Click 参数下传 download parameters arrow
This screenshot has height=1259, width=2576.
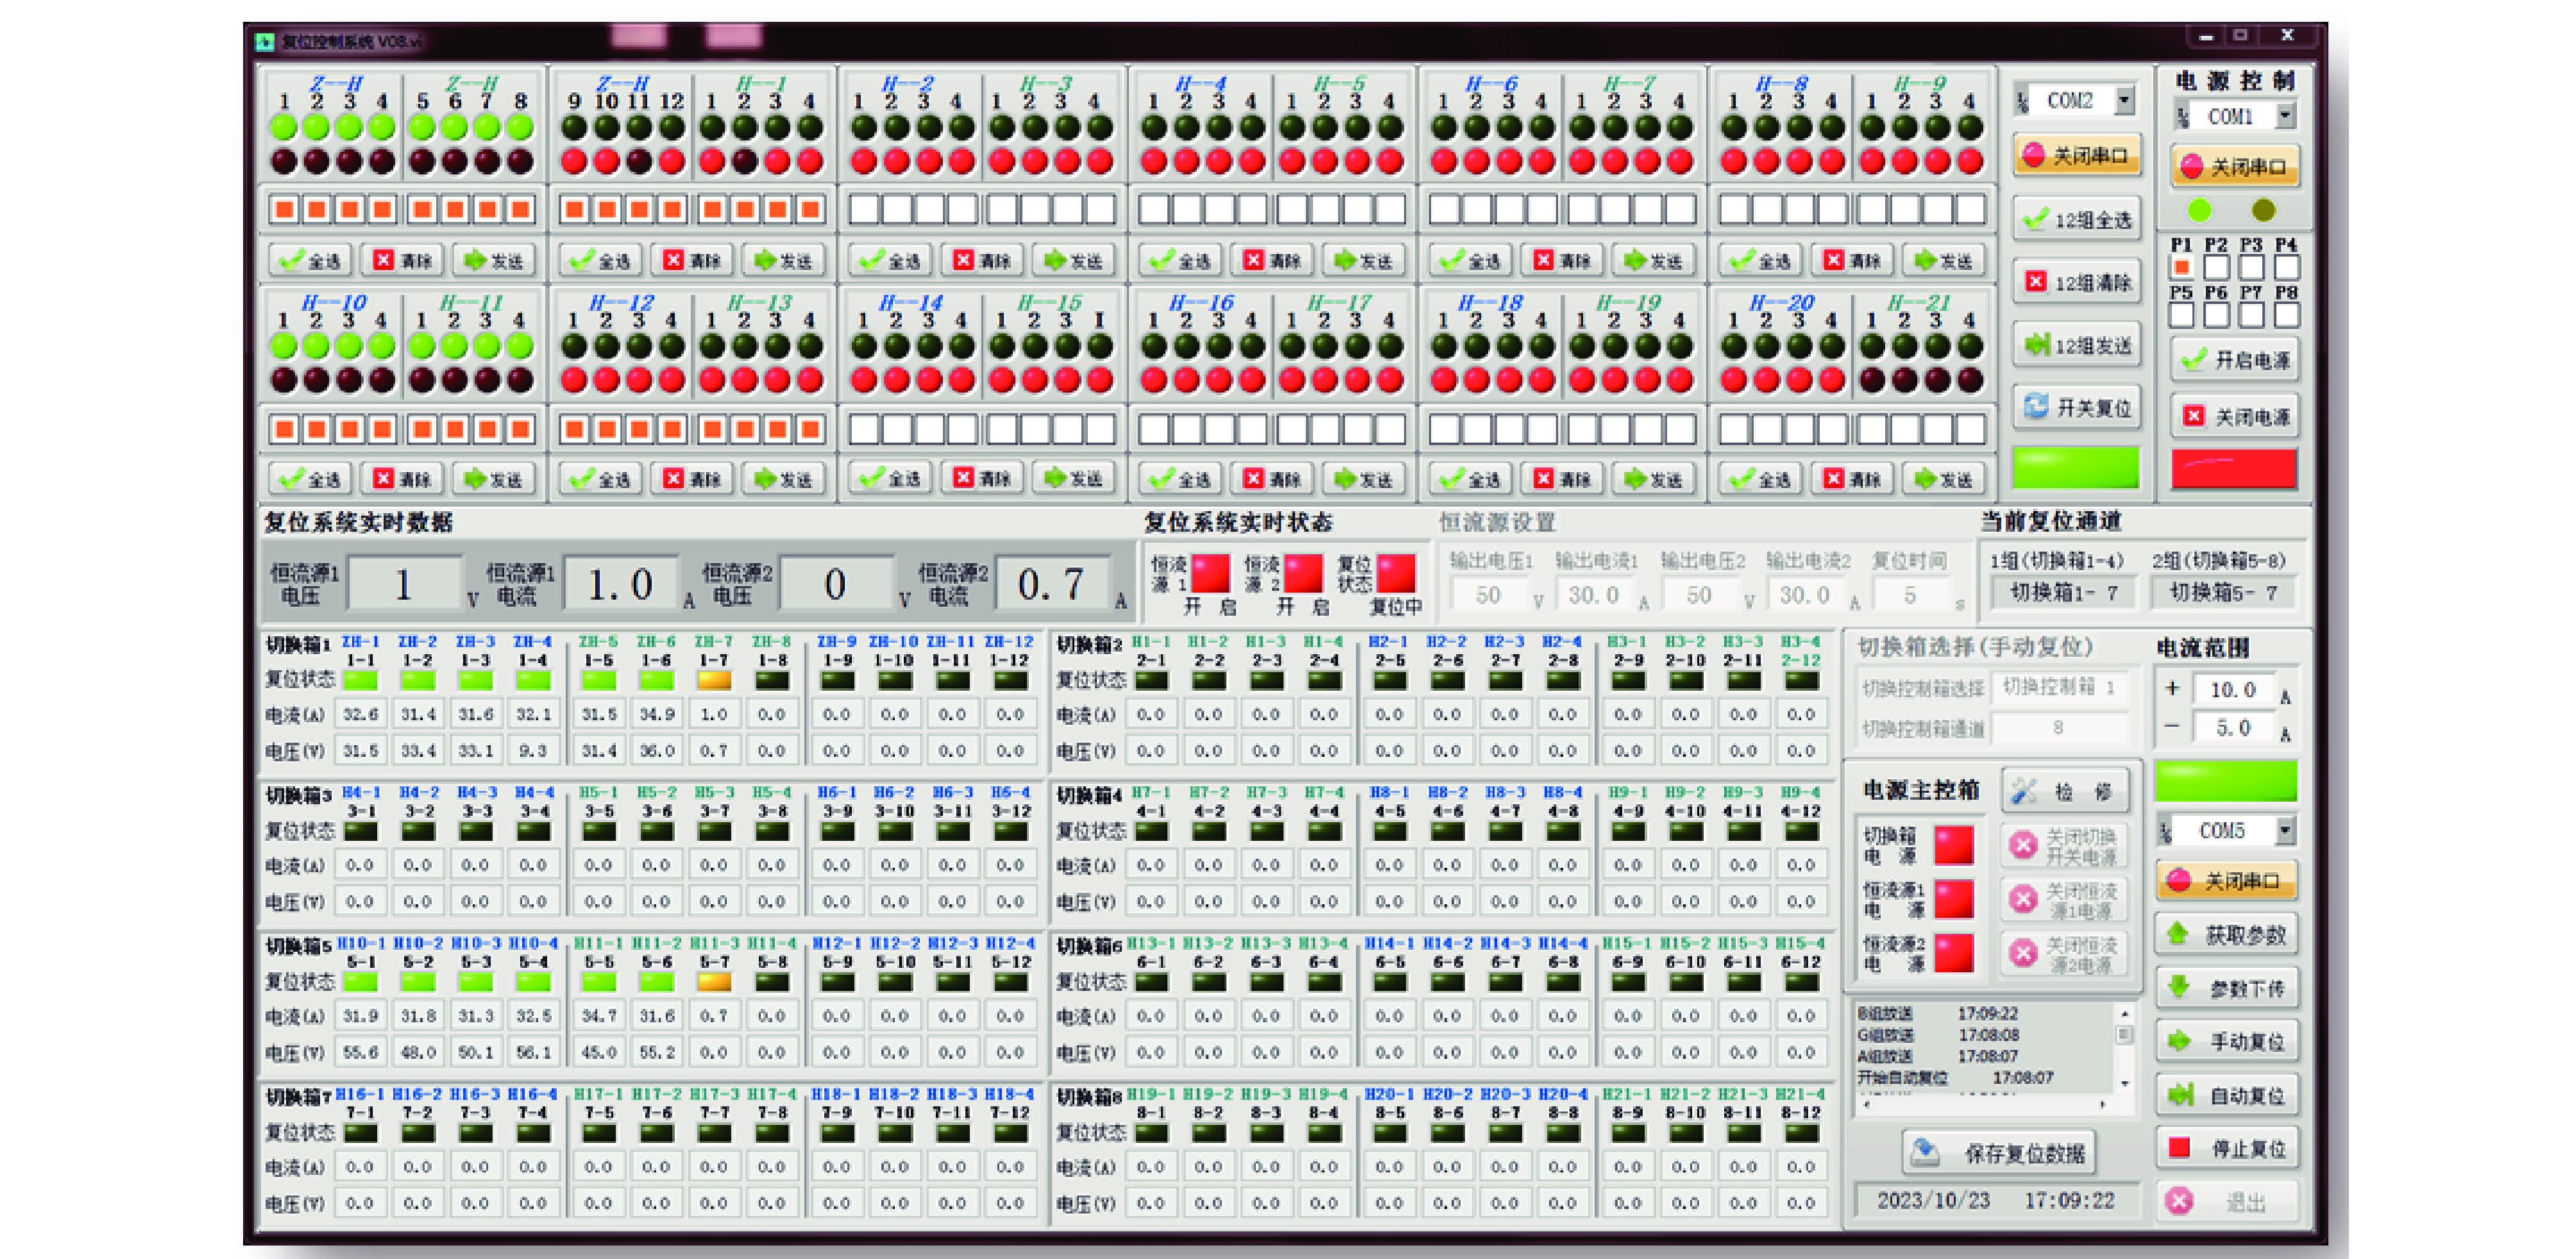click(x=2227, y=989)
